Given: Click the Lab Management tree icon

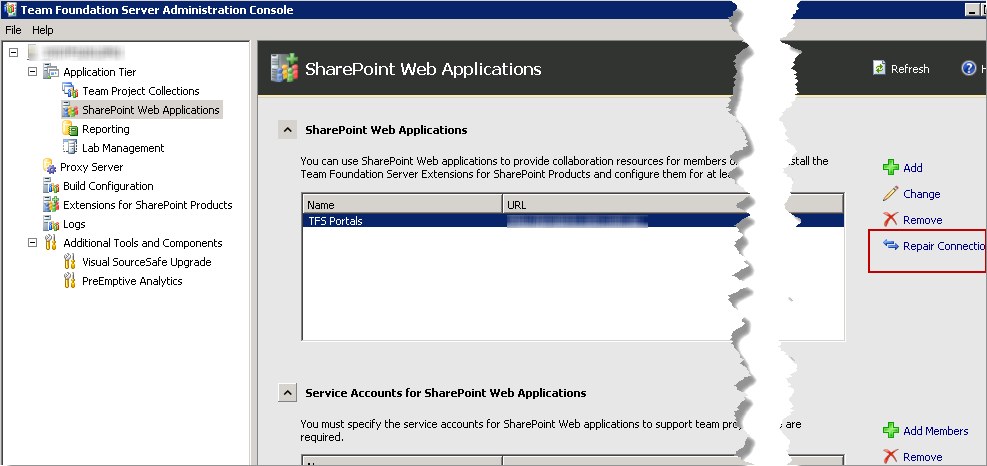Looking at the screenshot, I should [x=70, y=147].
